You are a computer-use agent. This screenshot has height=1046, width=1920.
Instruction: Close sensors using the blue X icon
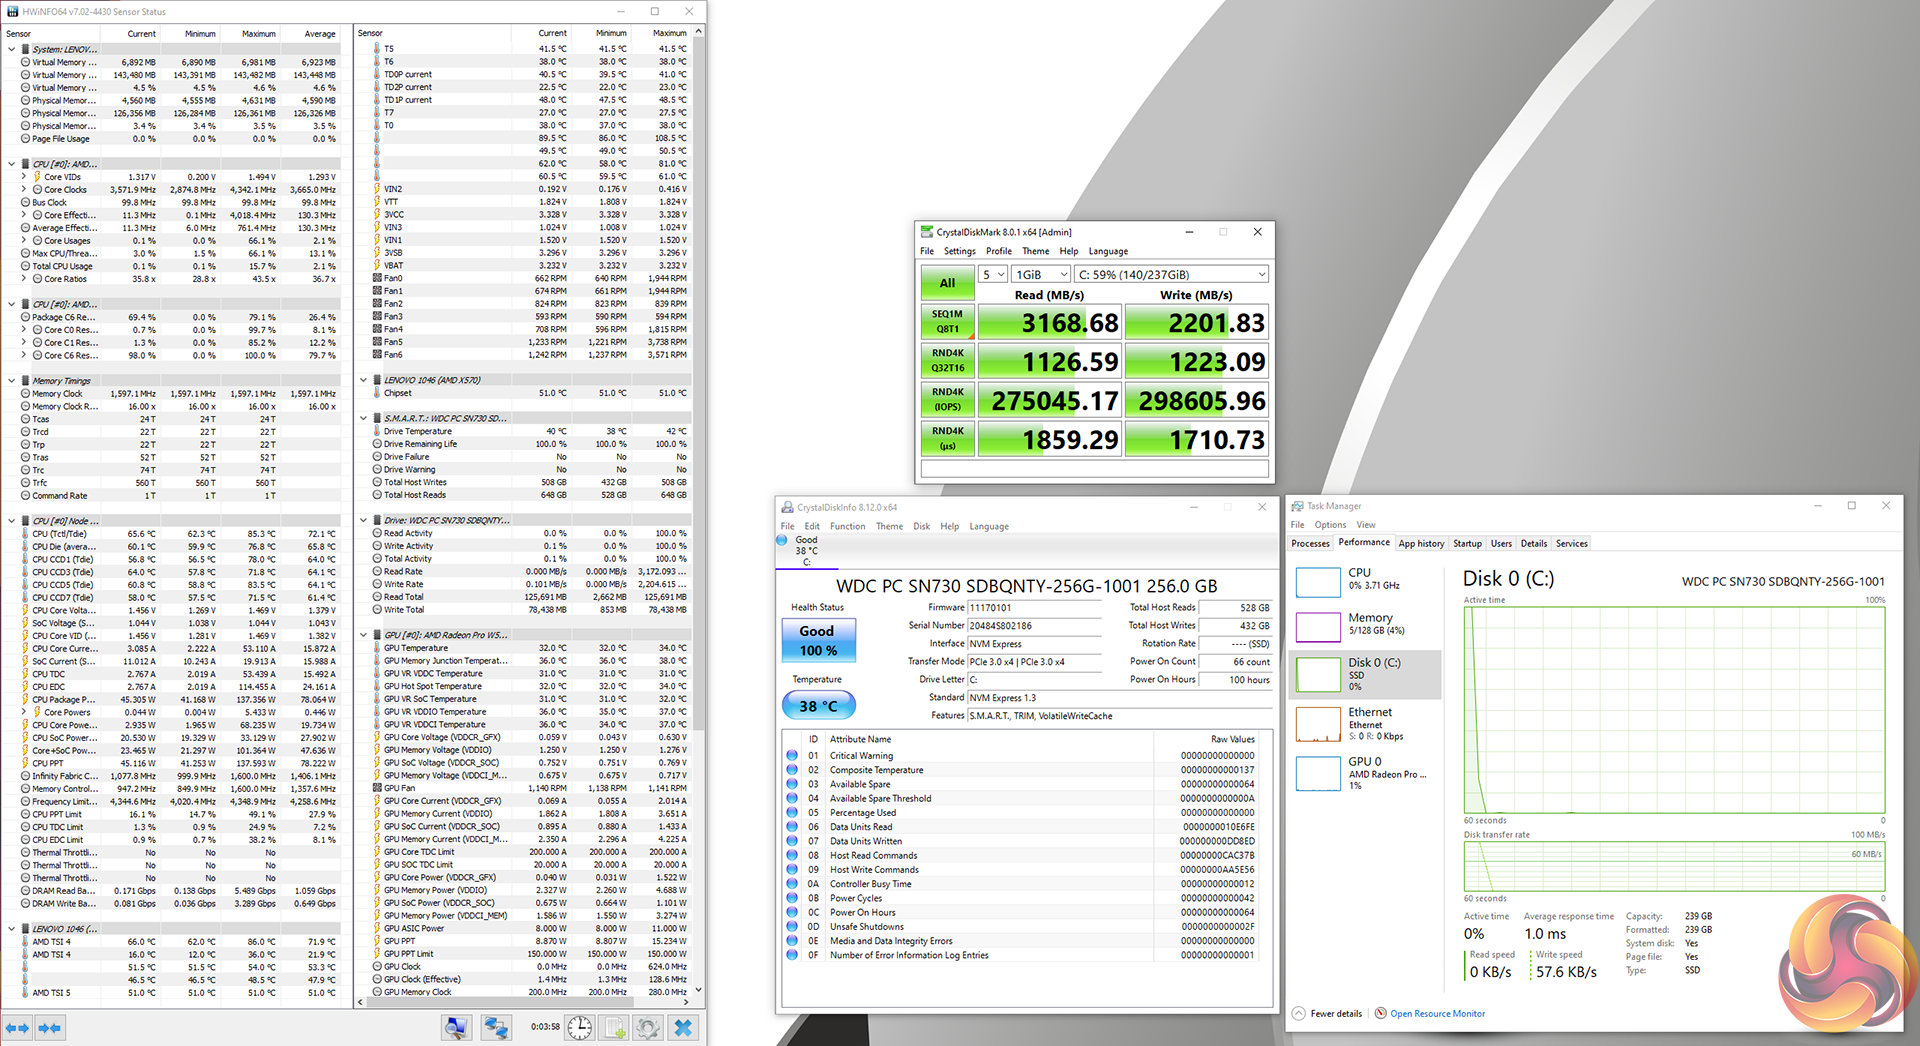pos(683,1027)
